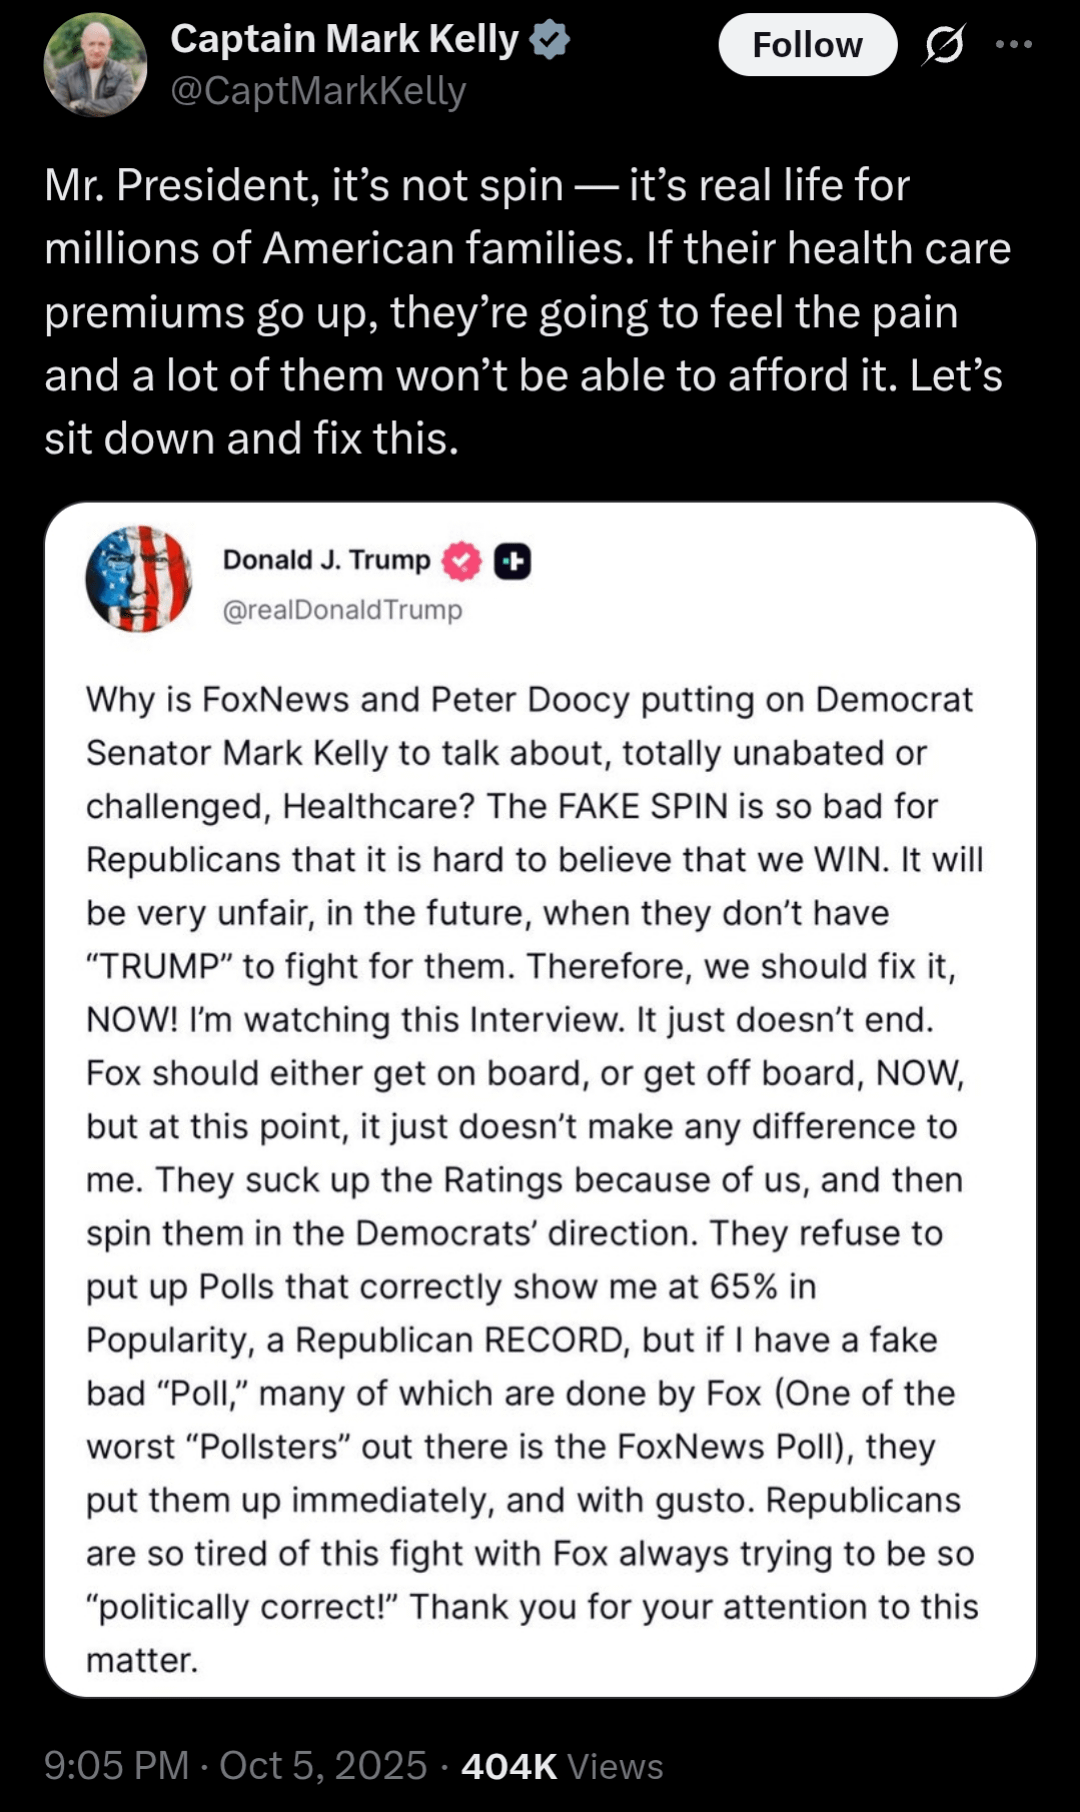Click the 9:05 PM timestamp

(116, 1766)
